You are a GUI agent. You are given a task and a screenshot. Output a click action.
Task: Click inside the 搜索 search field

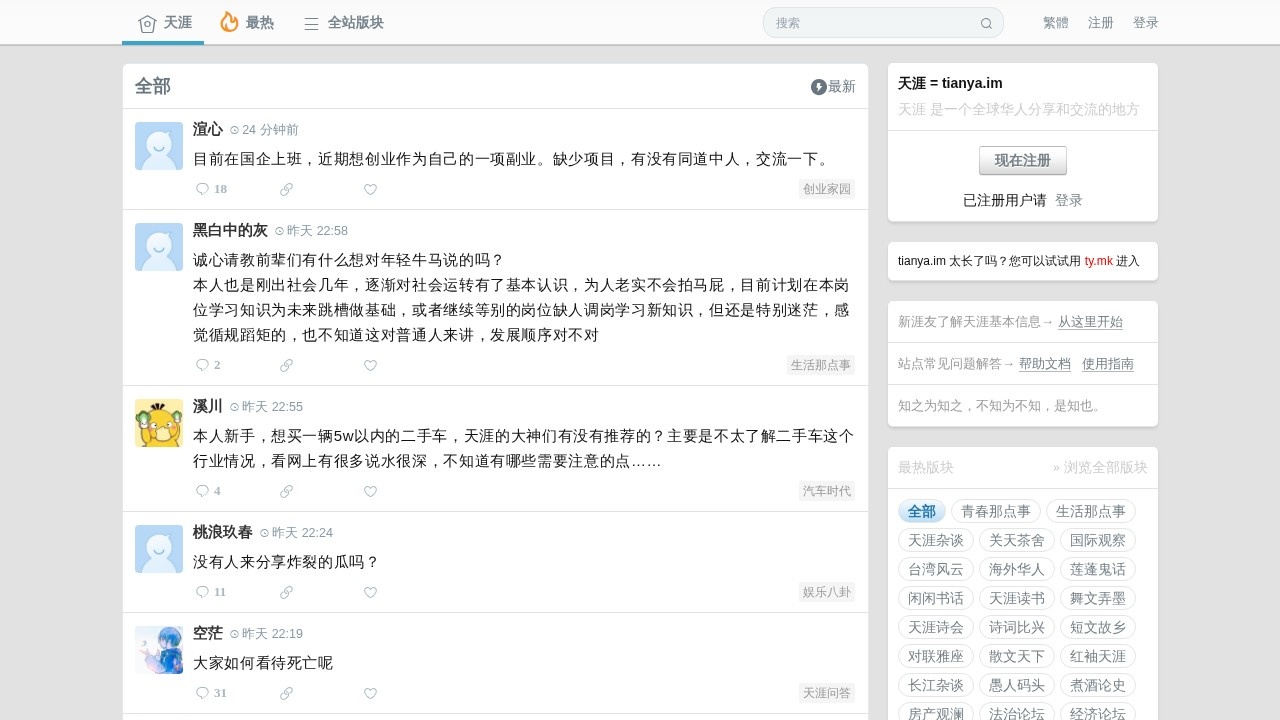point(870,23)
